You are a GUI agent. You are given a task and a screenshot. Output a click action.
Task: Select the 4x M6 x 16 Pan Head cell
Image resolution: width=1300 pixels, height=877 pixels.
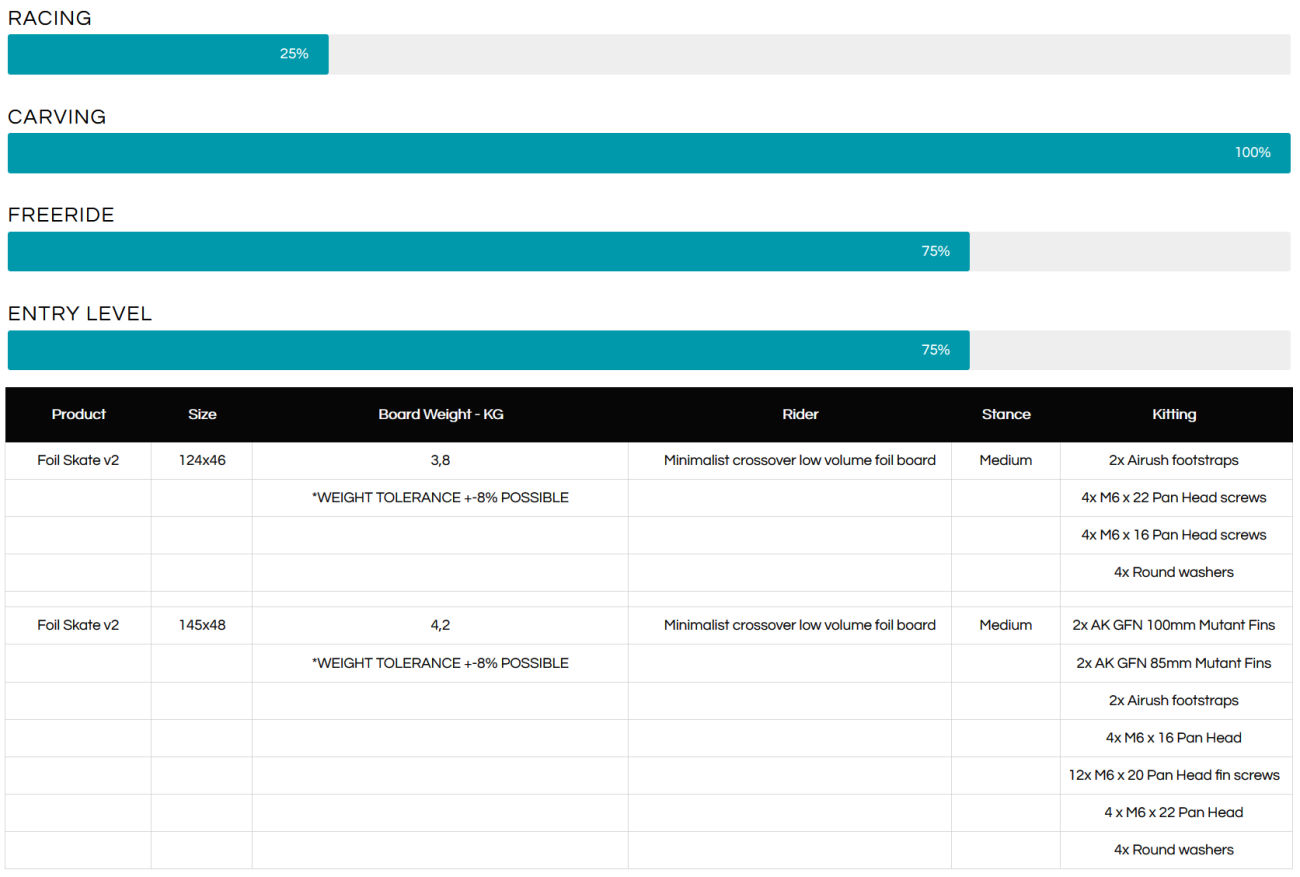pyautogui.click(x=1174, y=738)
